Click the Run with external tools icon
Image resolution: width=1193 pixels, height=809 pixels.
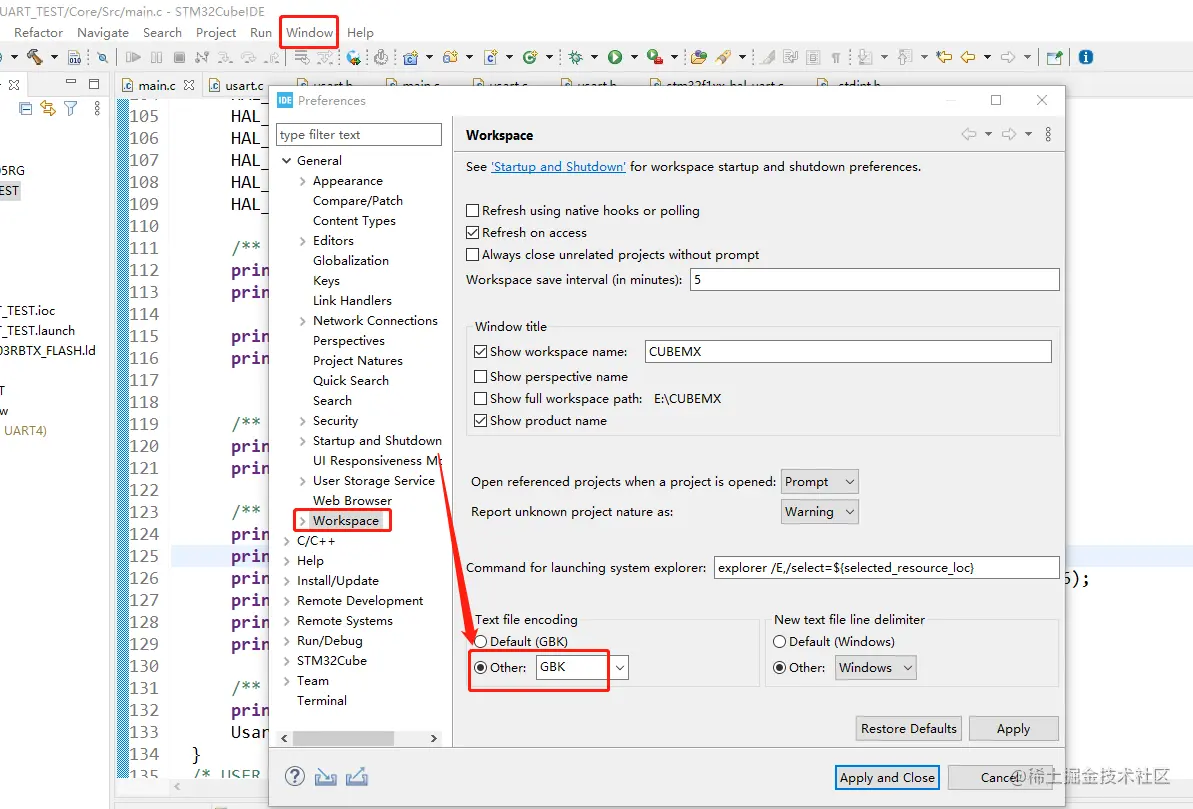pyautogui.click(x=654, y=57)
